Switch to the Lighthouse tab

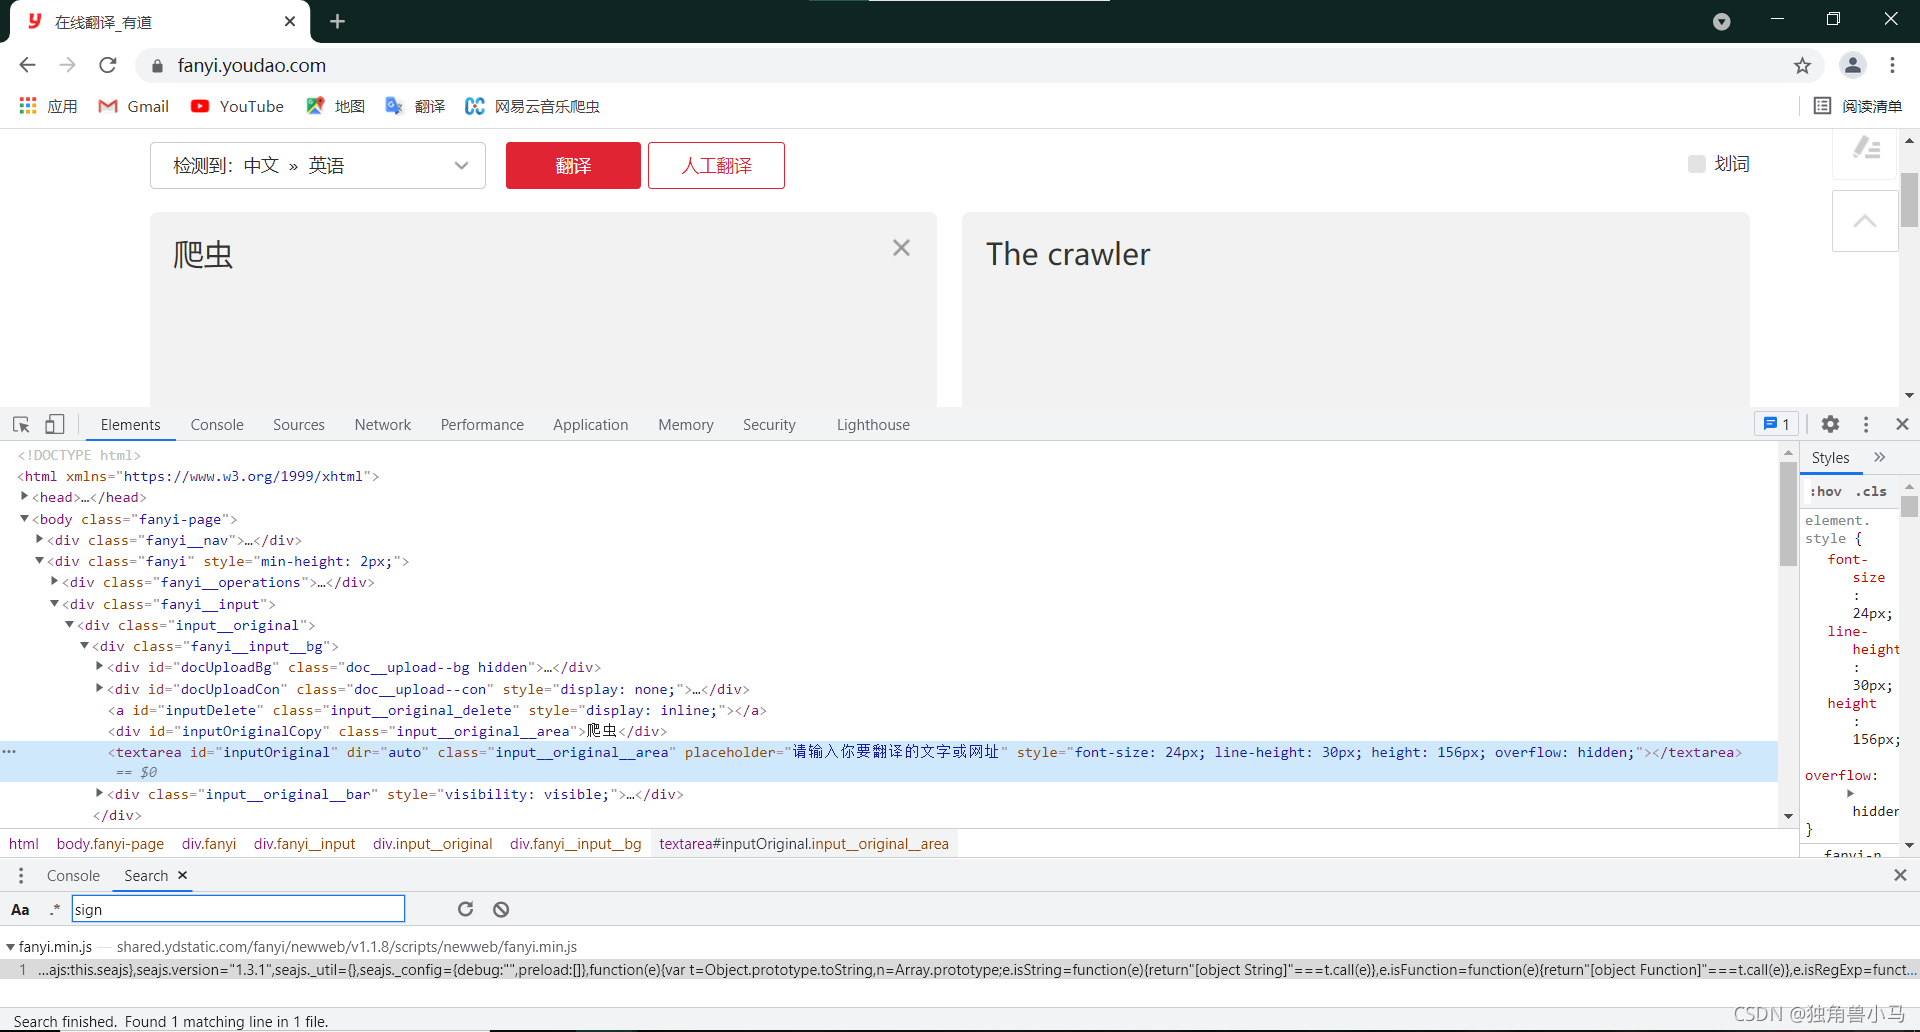[873, 425]
